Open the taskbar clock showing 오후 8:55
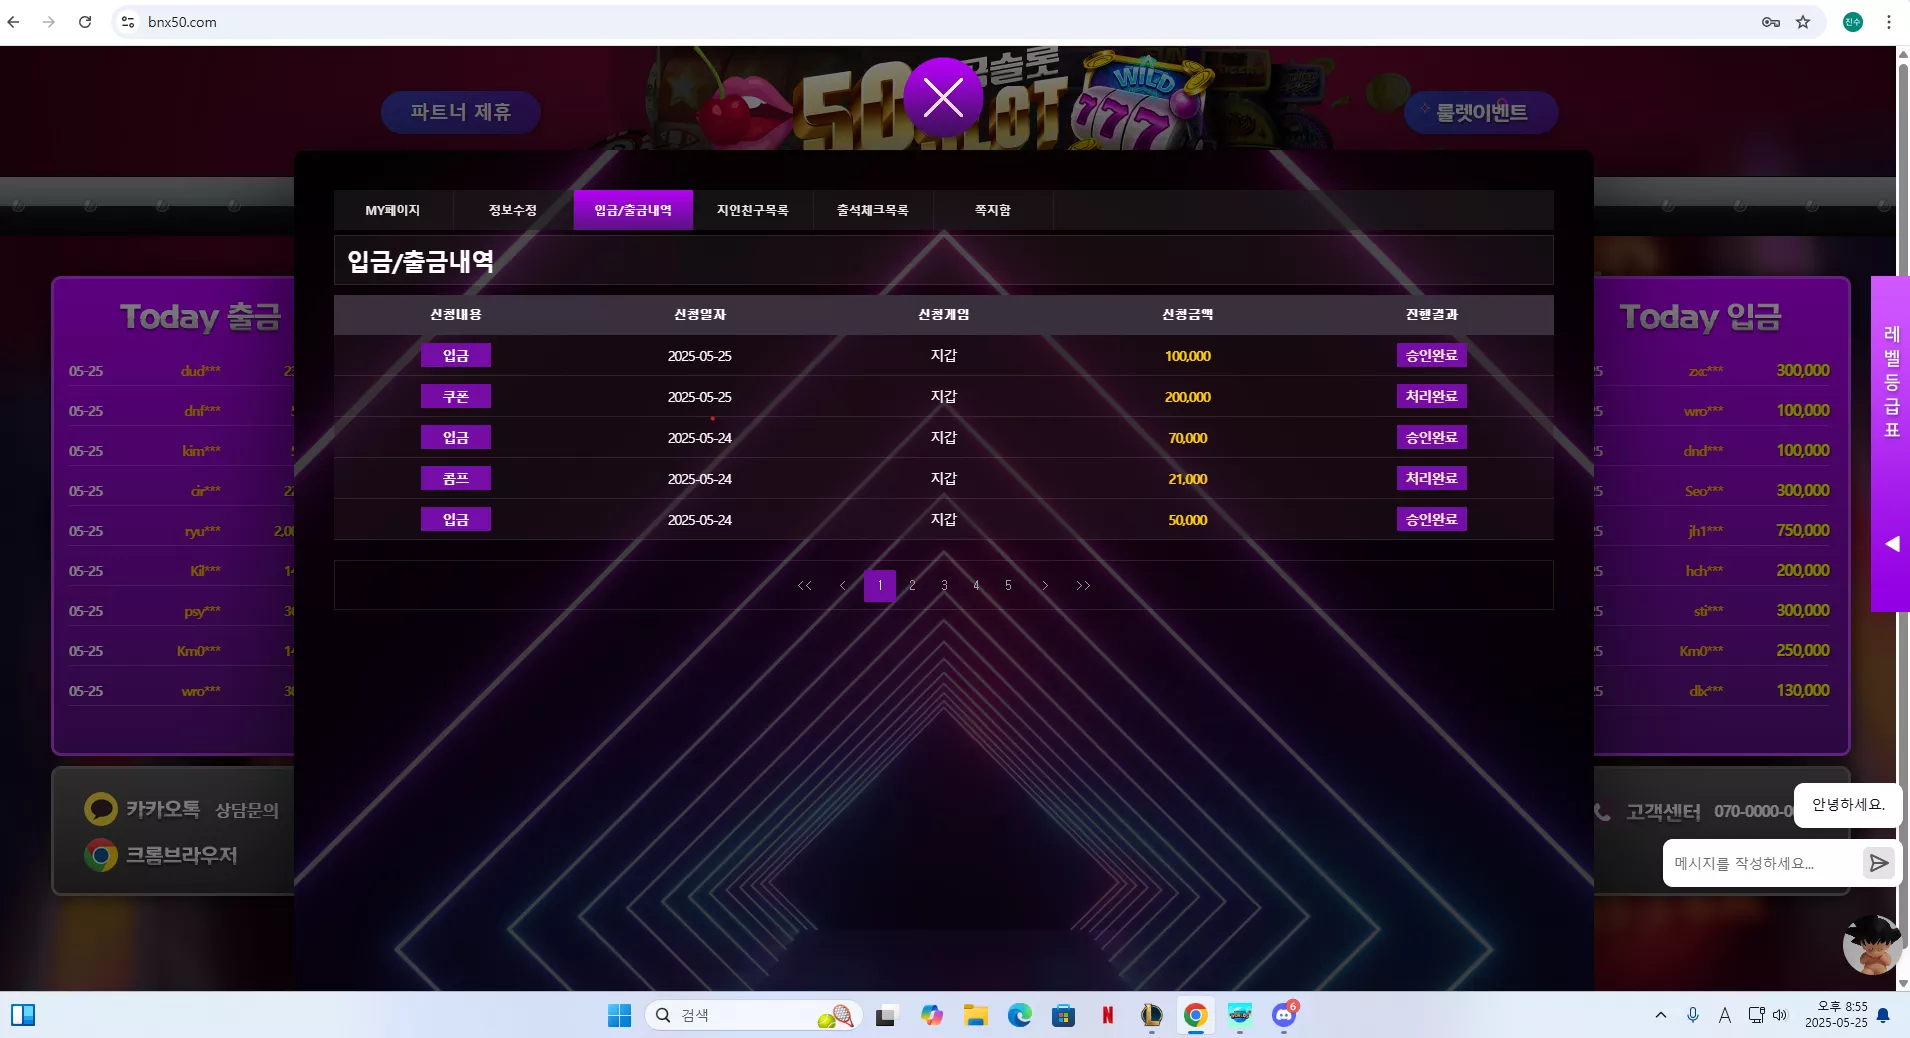Screen dimensions: 1910x1038 [x=1836, y=1015]
